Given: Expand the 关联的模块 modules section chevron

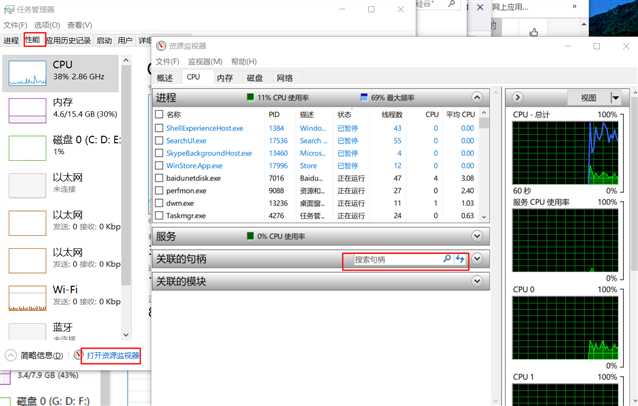Looking at the screenshot, I should coord(476,281).
